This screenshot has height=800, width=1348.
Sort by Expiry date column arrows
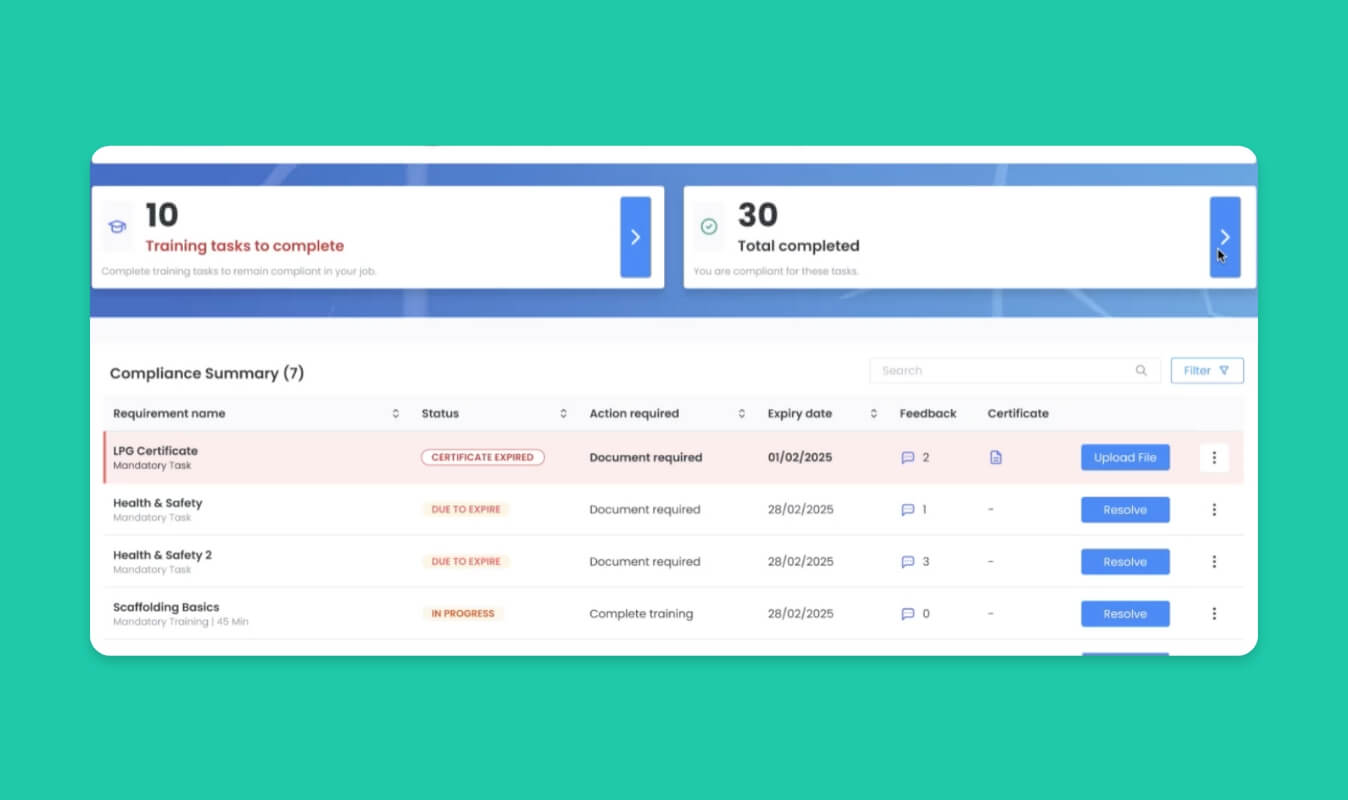[873, 414]
